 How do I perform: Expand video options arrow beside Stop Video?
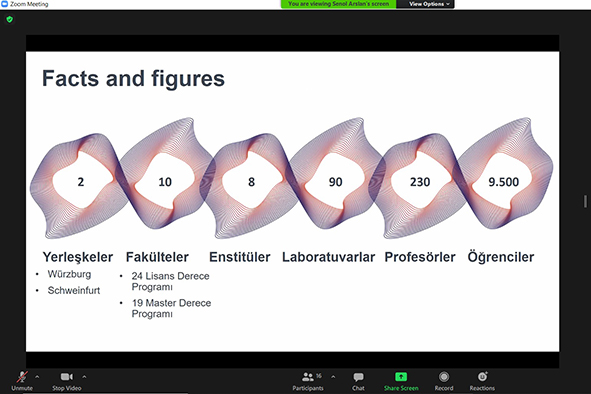coord(84,376)
